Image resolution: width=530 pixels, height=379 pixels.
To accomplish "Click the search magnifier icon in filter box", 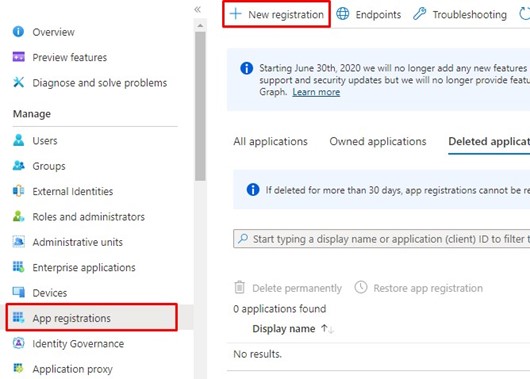I will tap(243, 239).
